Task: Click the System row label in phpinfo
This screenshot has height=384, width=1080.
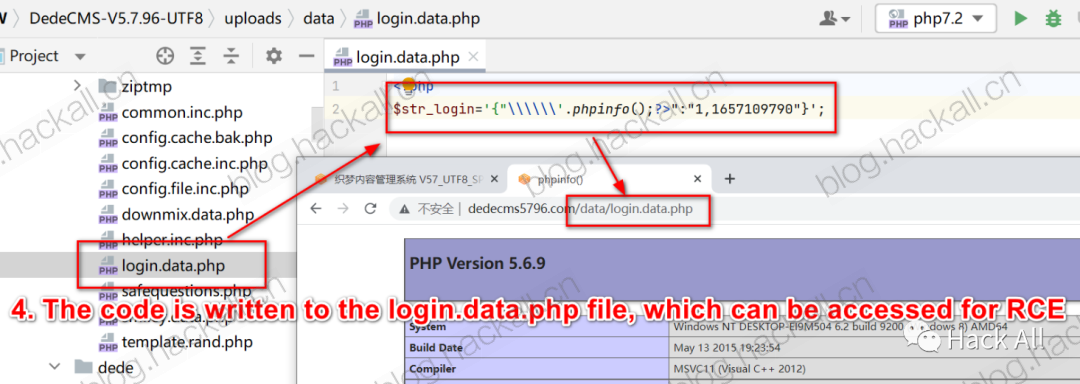Action: pyautogui.click(x=427, y=327)
